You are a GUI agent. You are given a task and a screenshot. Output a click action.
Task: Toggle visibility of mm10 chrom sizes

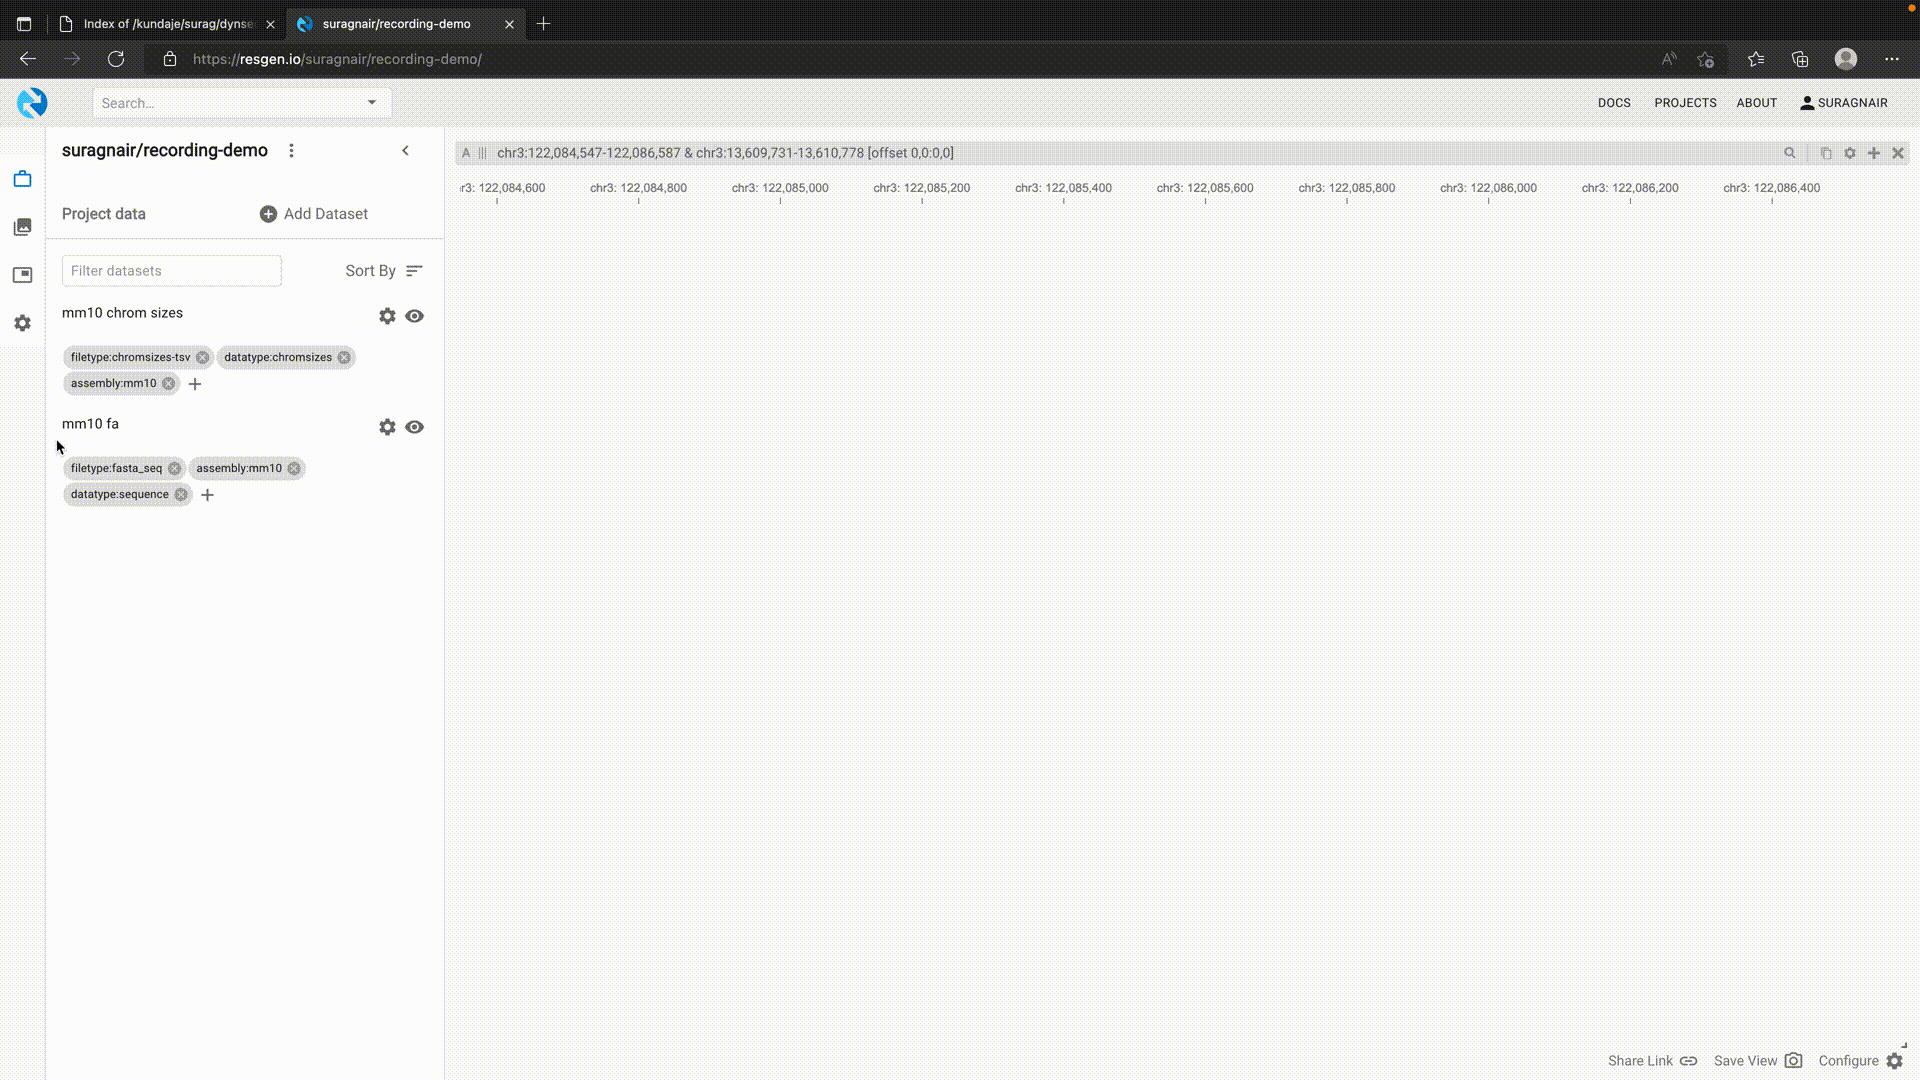click(x=414, y=316)
